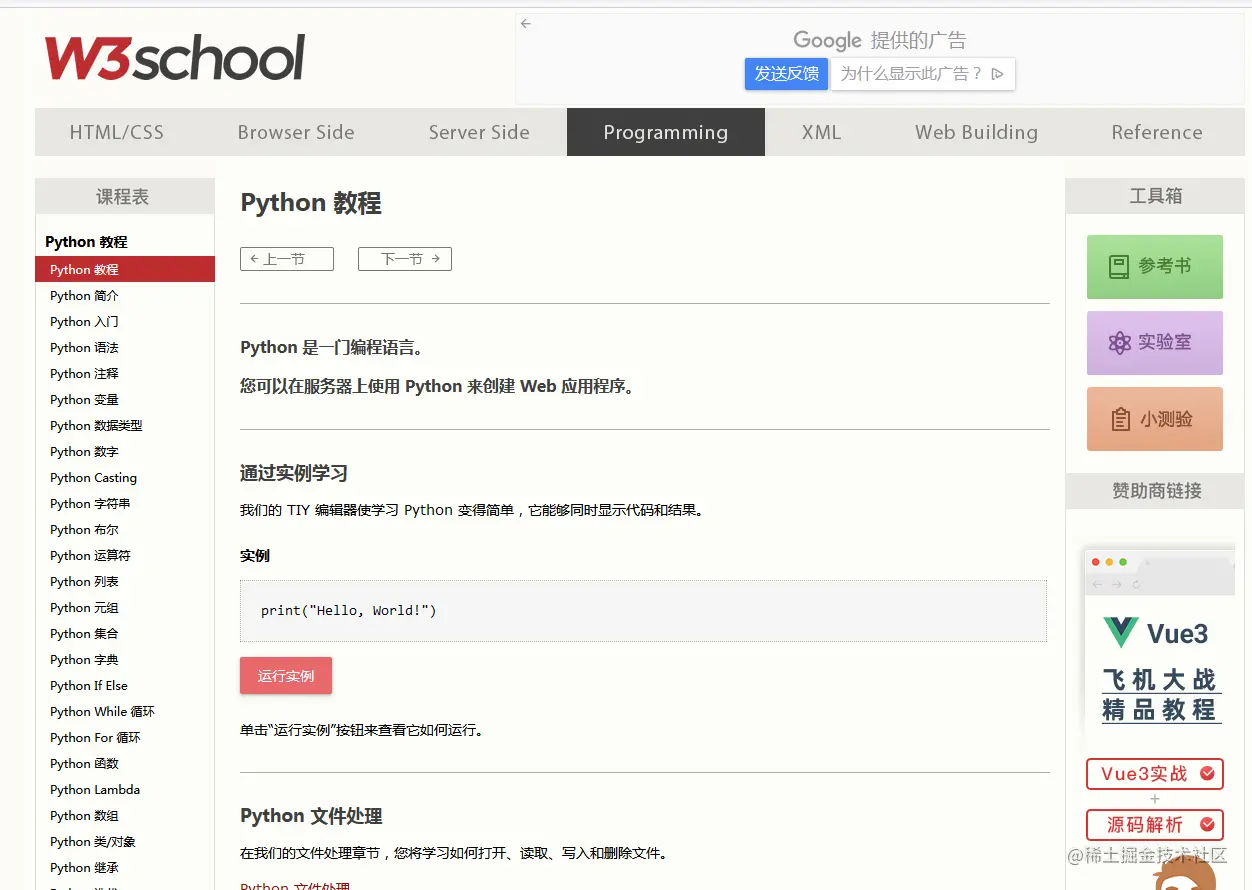Open the Reference navigation tab

pyautogui.click(x=1157, y=132)
